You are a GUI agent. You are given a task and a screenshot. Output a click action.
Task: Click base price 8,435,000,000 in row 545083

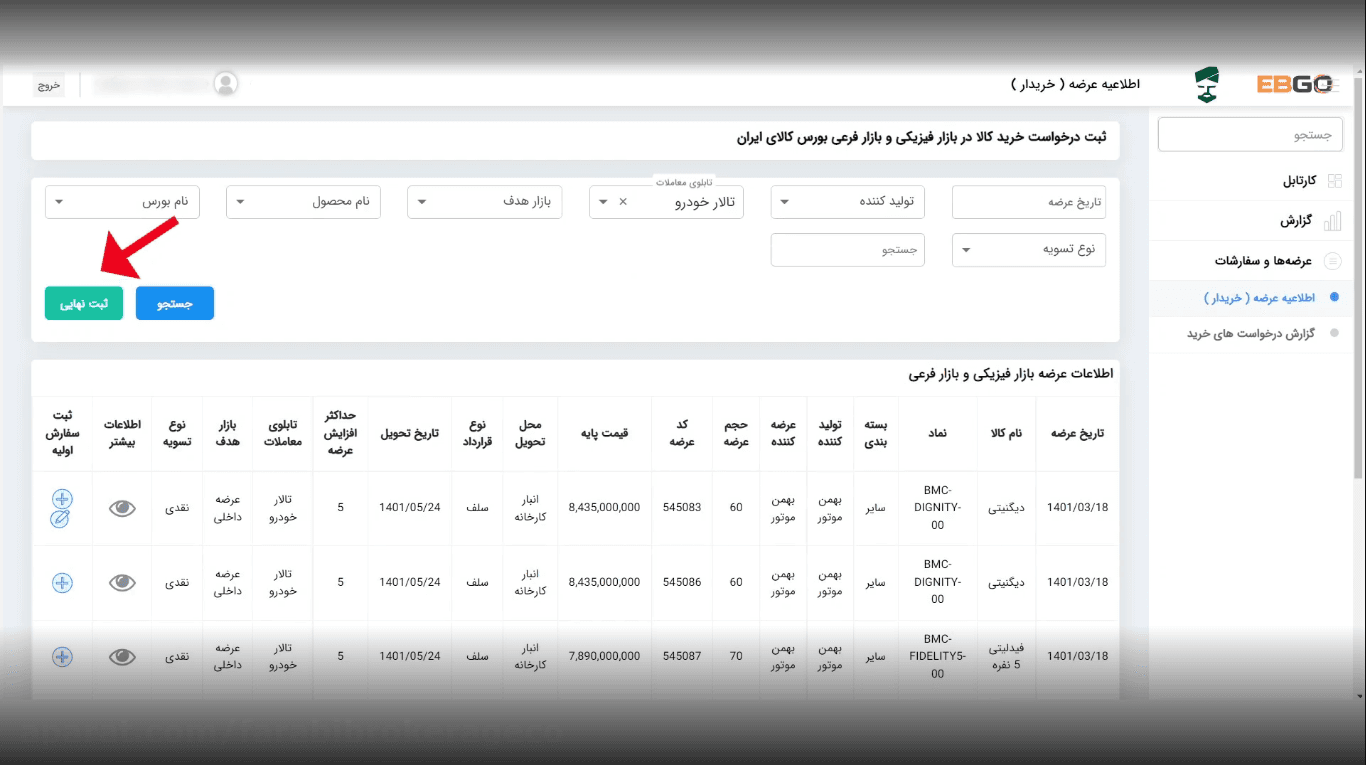[x=605, y=508]
